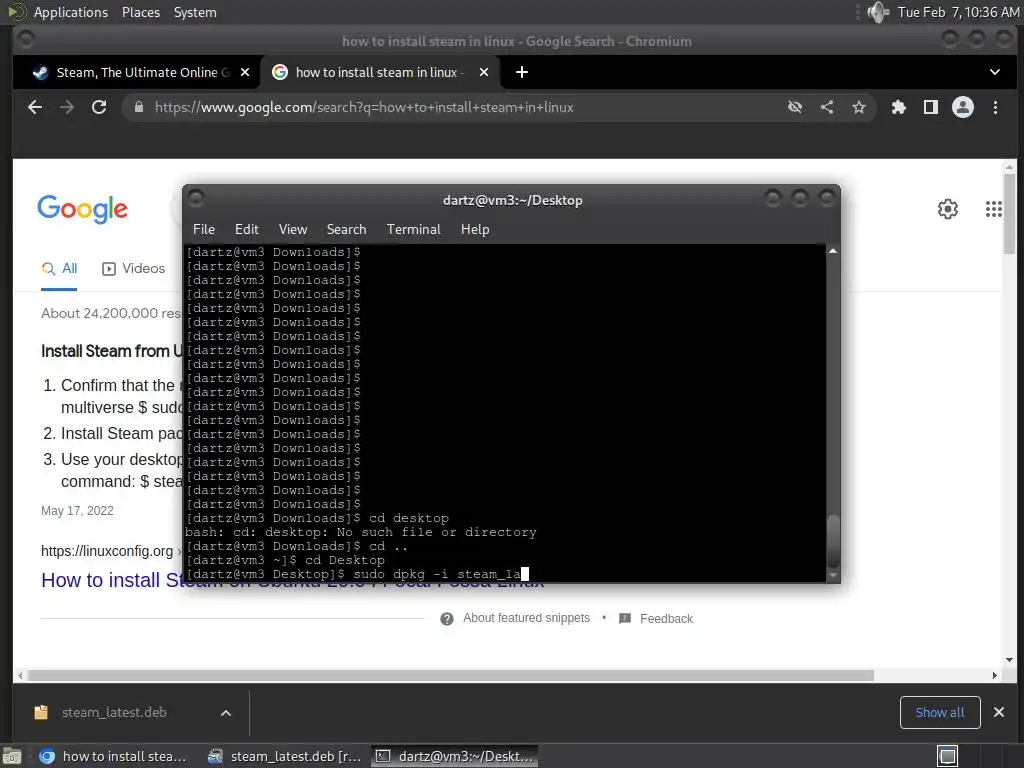The image size is (1024, 768).
Task: Open Chromium three-dot menu
Action: (x=995, y=107)
